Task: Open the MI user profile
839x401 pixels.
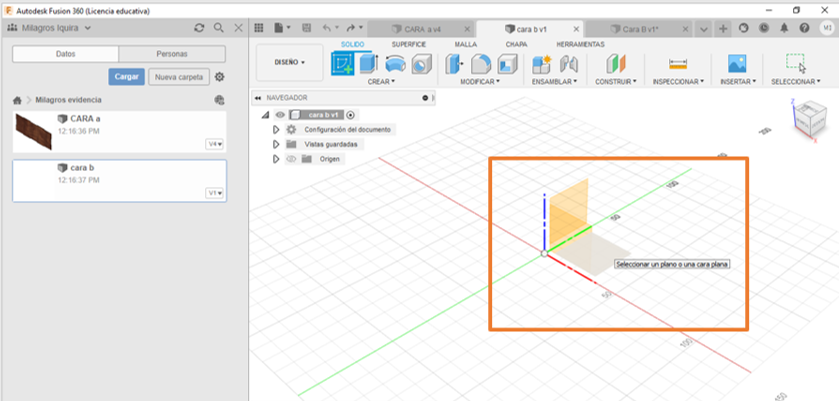Action: click(826, 28)
